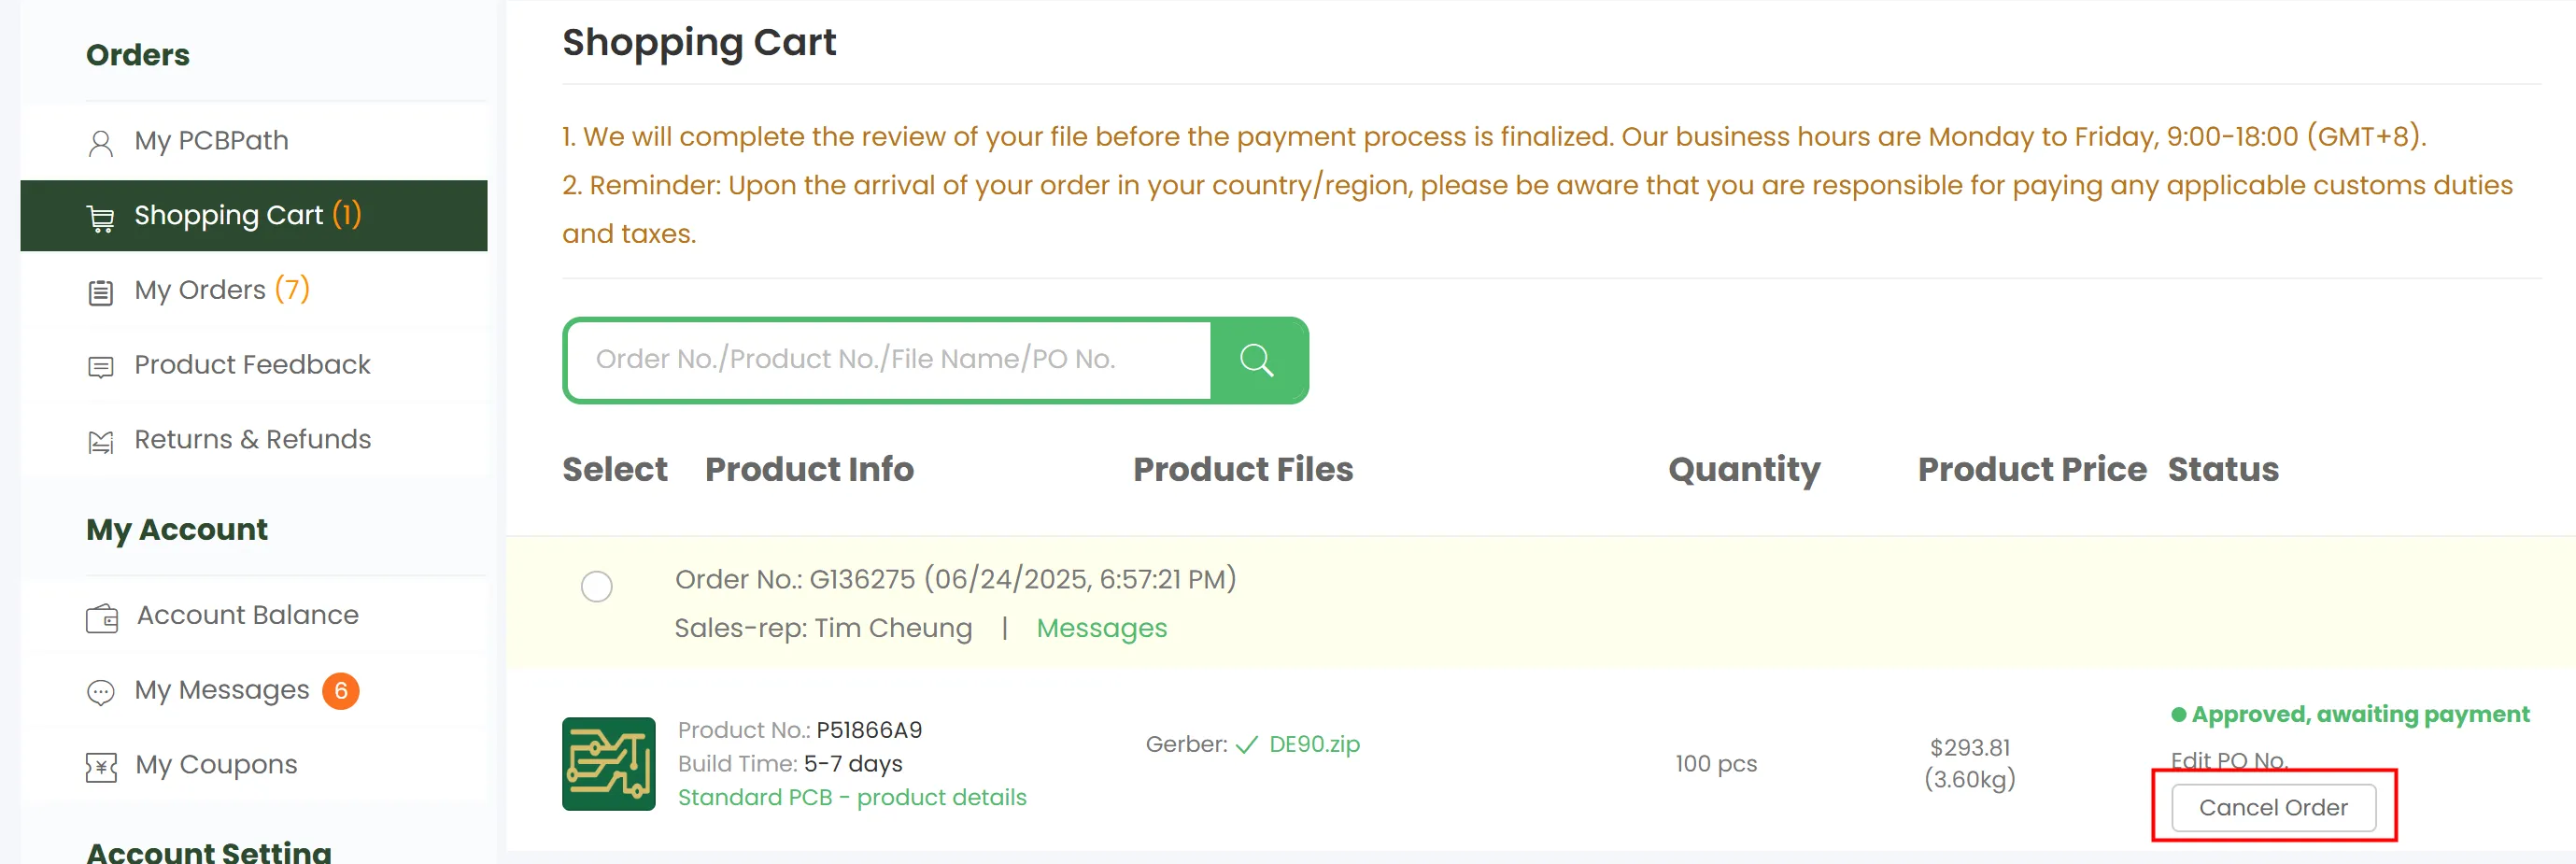The height and width of the screenshot is (864, 2576).
Task: Go to My Orders page
Action: click(200, 290)
